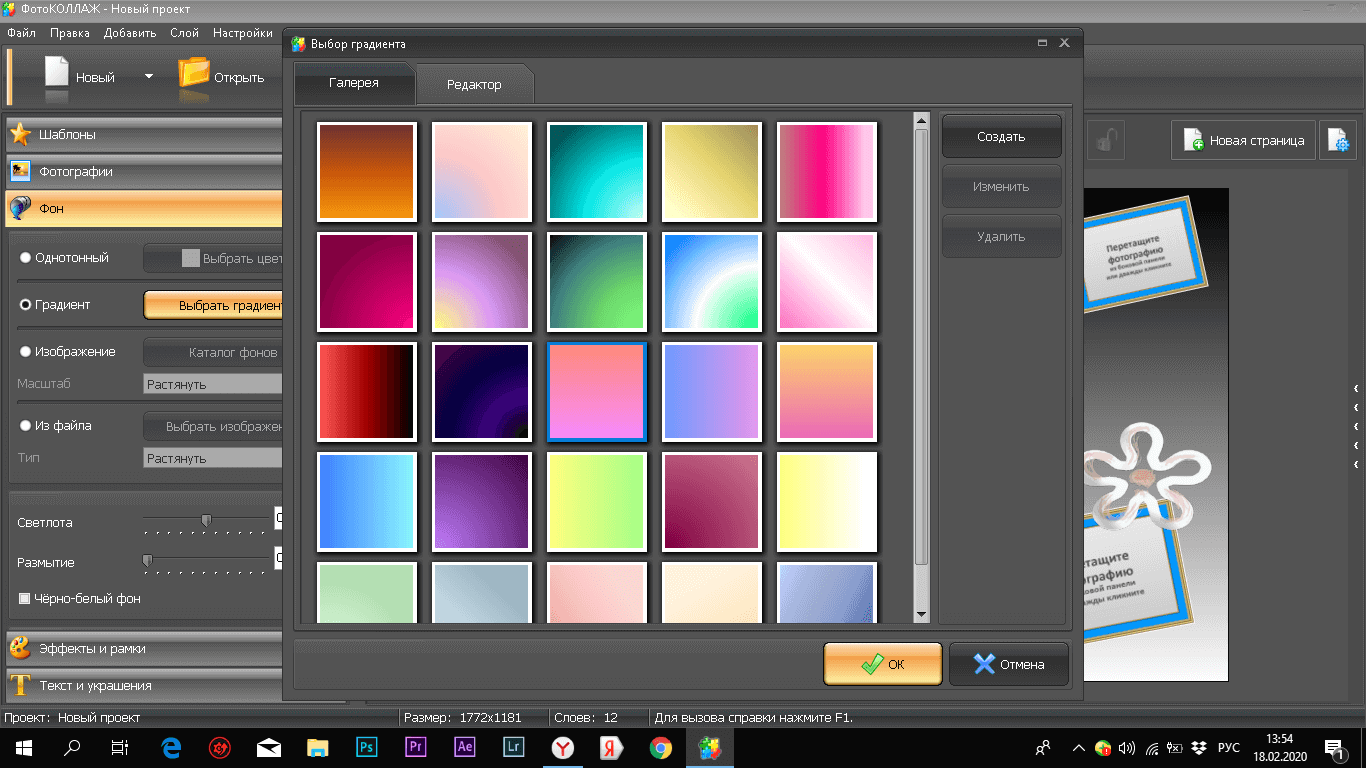Click the Выбрать градиент button

[214, 305]
